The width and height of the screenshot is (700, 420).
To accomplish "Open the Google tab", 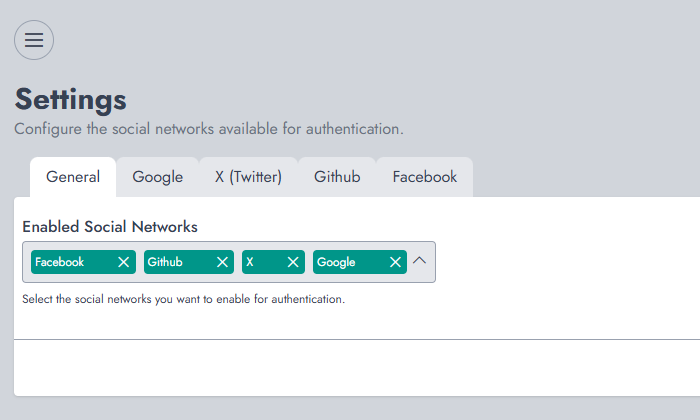I will 158,177.
